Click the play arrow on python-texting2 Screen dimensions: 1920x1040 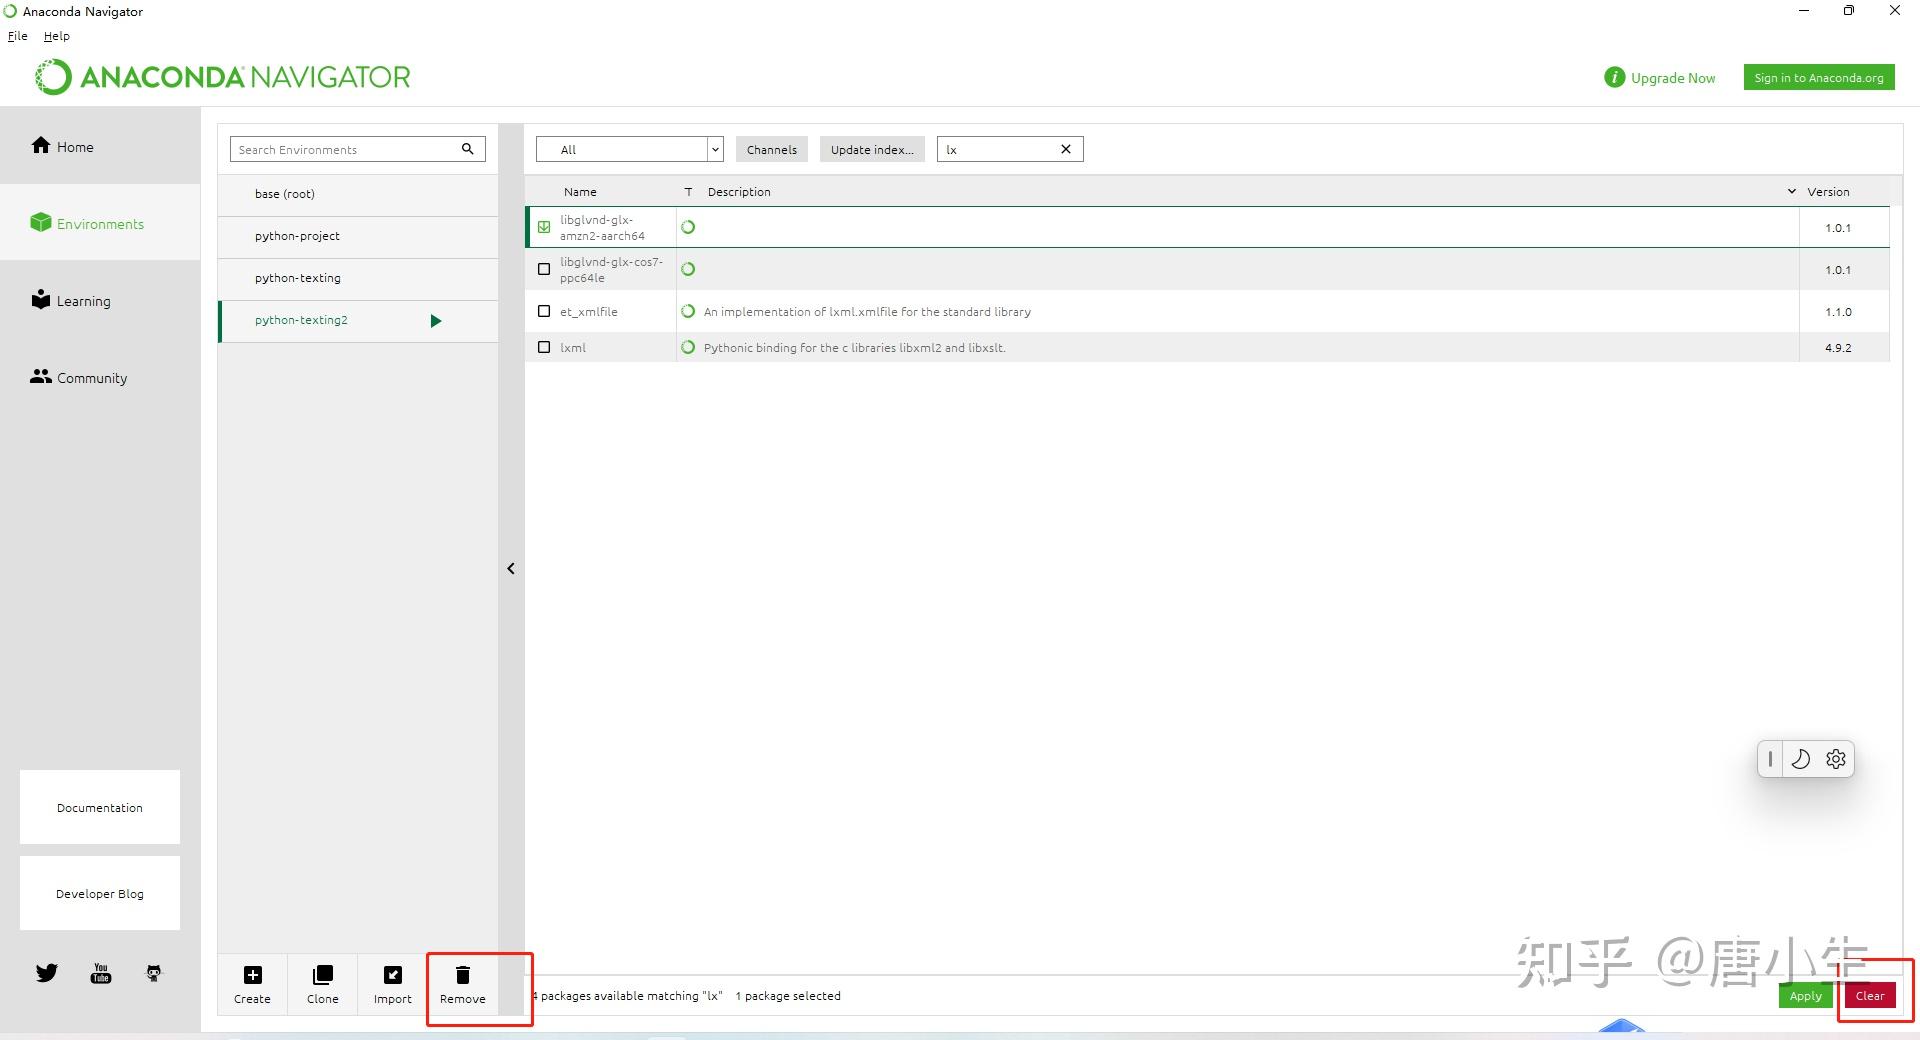[435, 321]
